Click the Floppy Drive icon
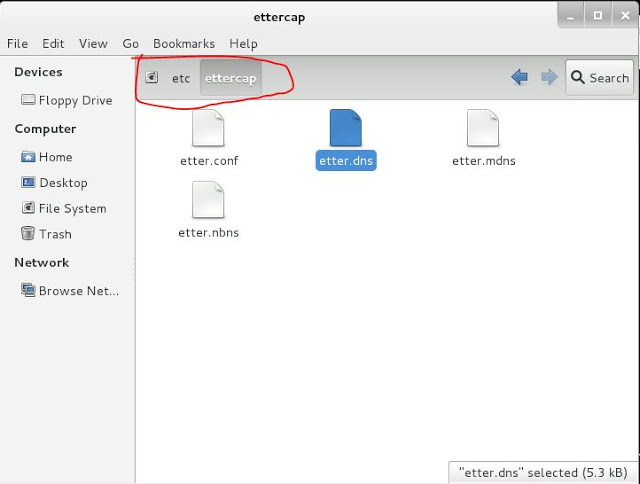Viewport: 640px width, 484px height. pyautogui.click(x=28, y=100)
